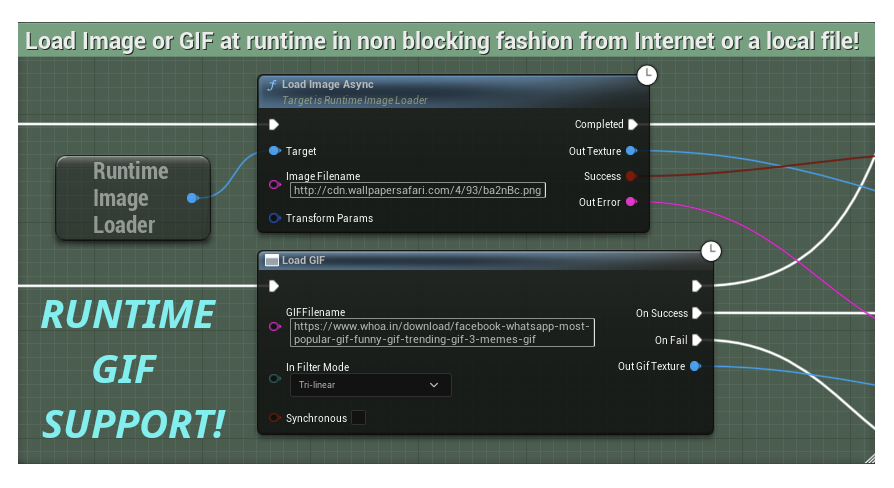Screen dimensions: 894x488
Task: Click the Completed pin label
Action: pos(599,124)
